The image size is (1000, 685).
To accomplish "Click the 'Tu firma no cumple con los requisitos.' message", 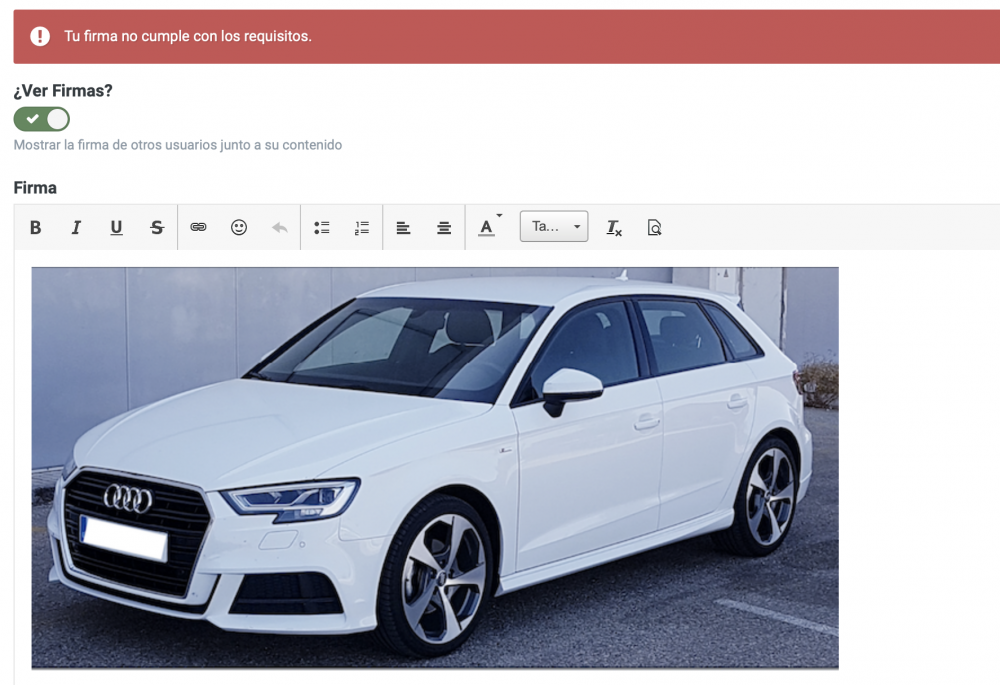I will click(x=188, y=36).
